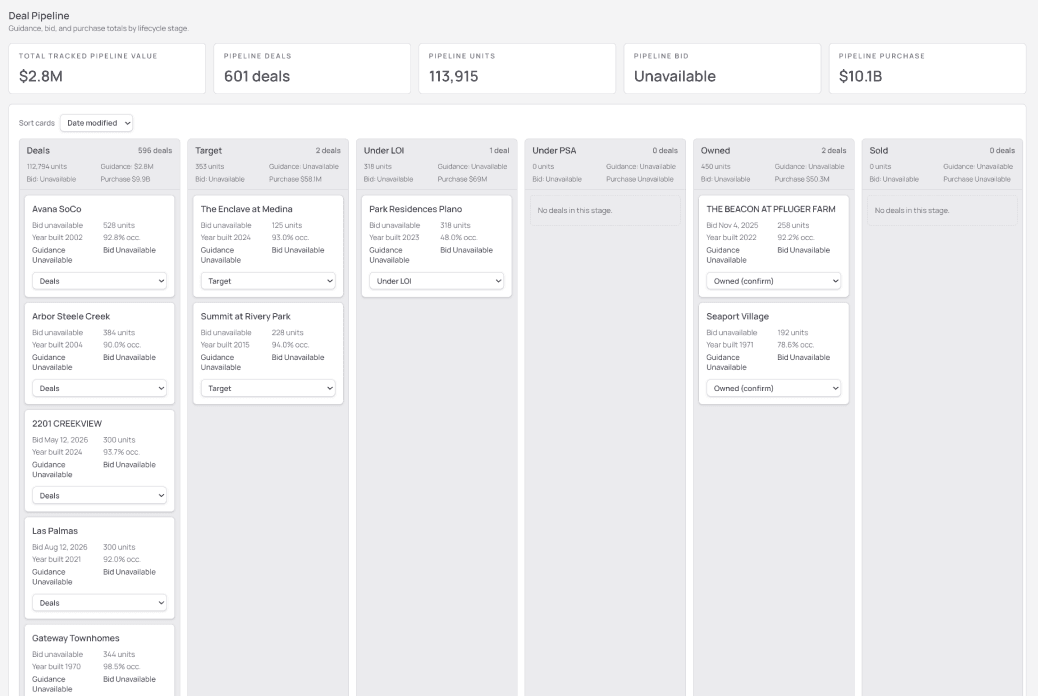Screen dimensions: 1038x696
Task: Click Purchase $69M in Under LOI column
Action: click(x=462, y=179)
